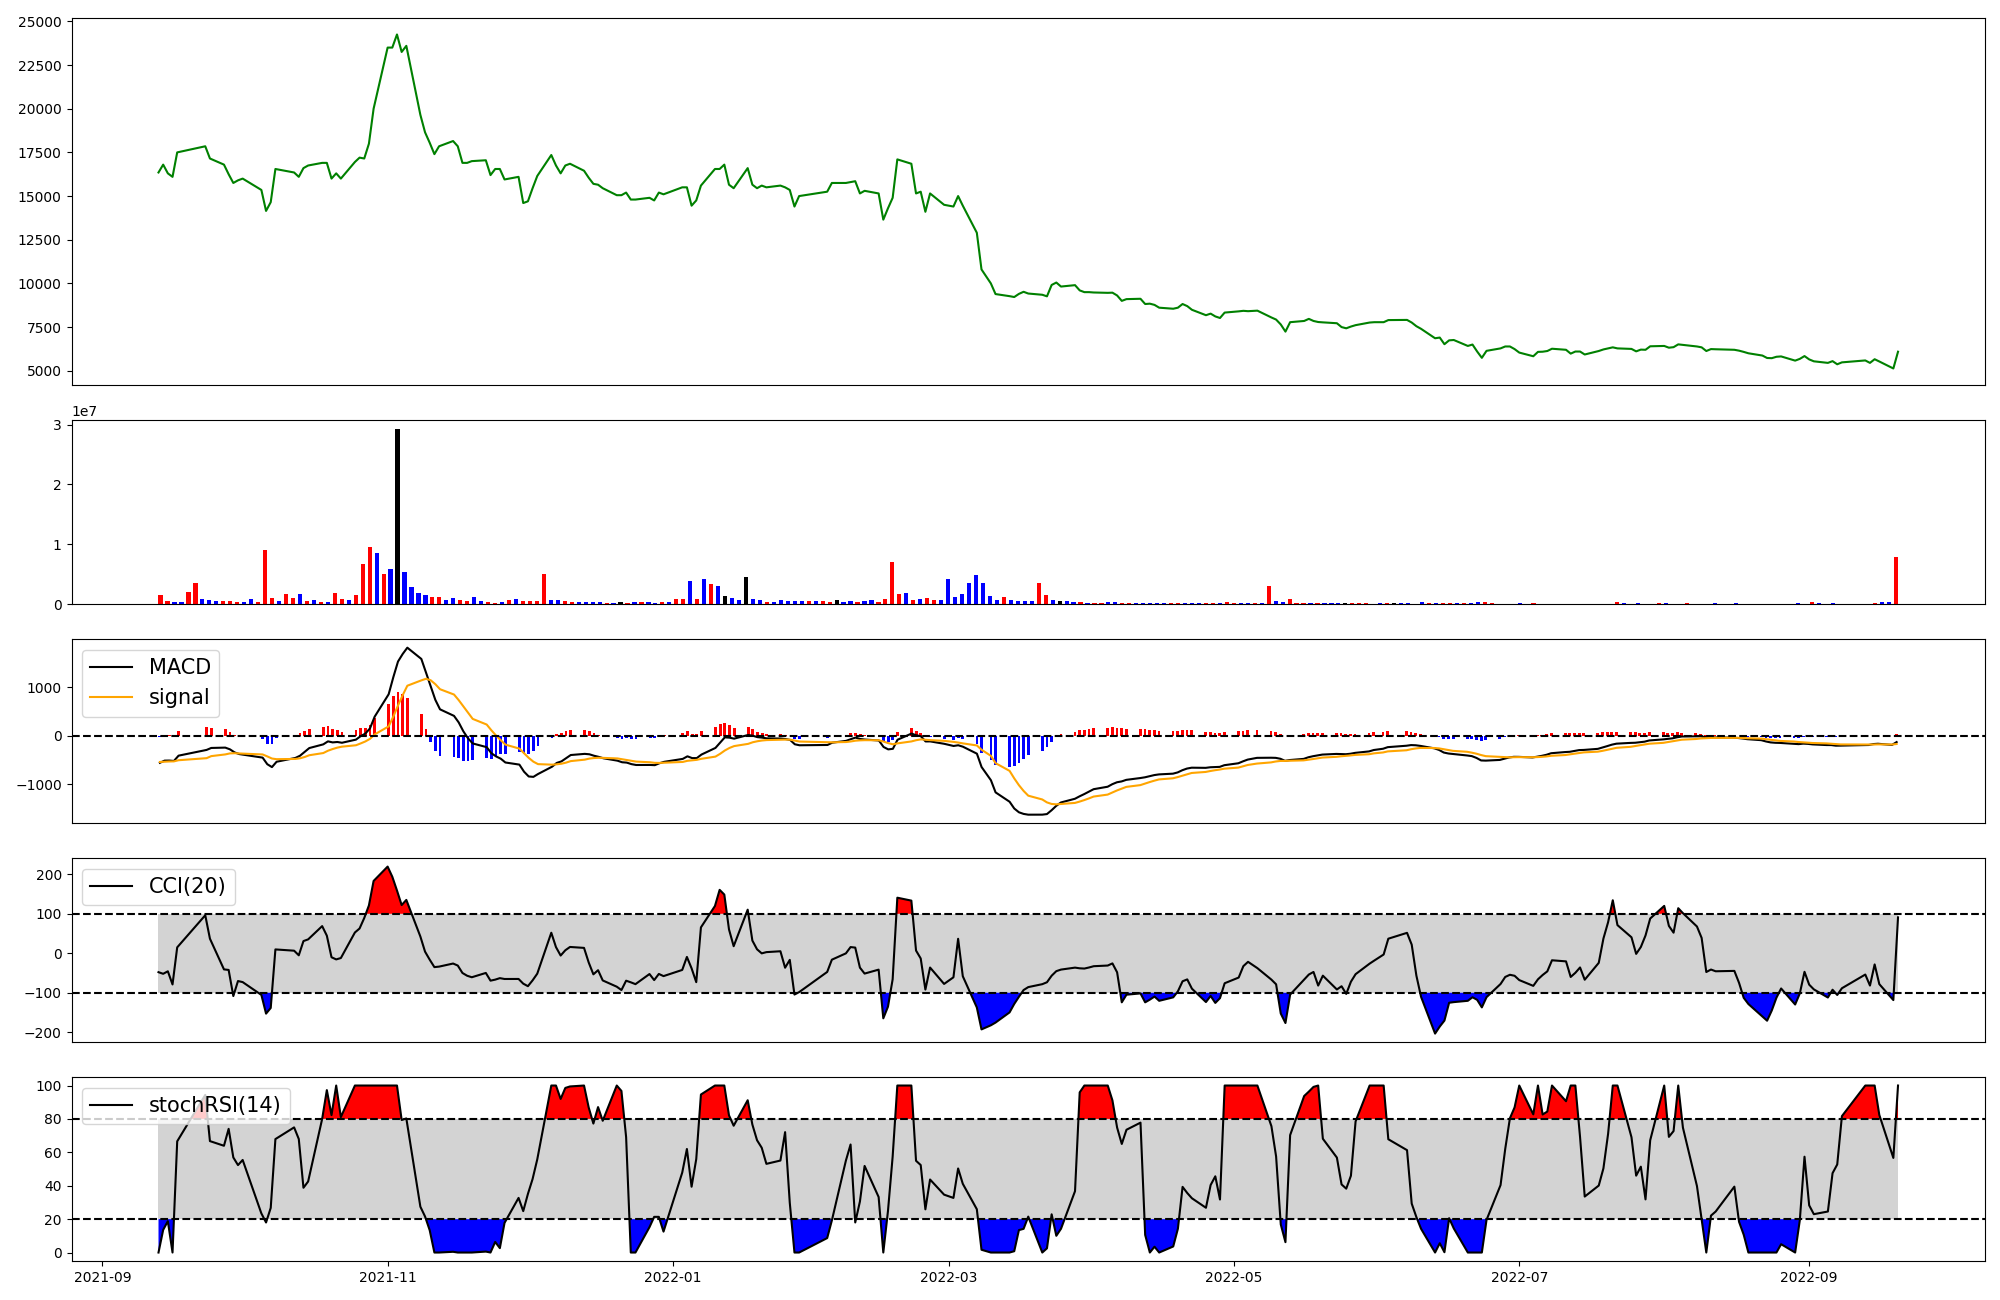
Task: Click the CCI(20) legend label
Action: point(186,886)
